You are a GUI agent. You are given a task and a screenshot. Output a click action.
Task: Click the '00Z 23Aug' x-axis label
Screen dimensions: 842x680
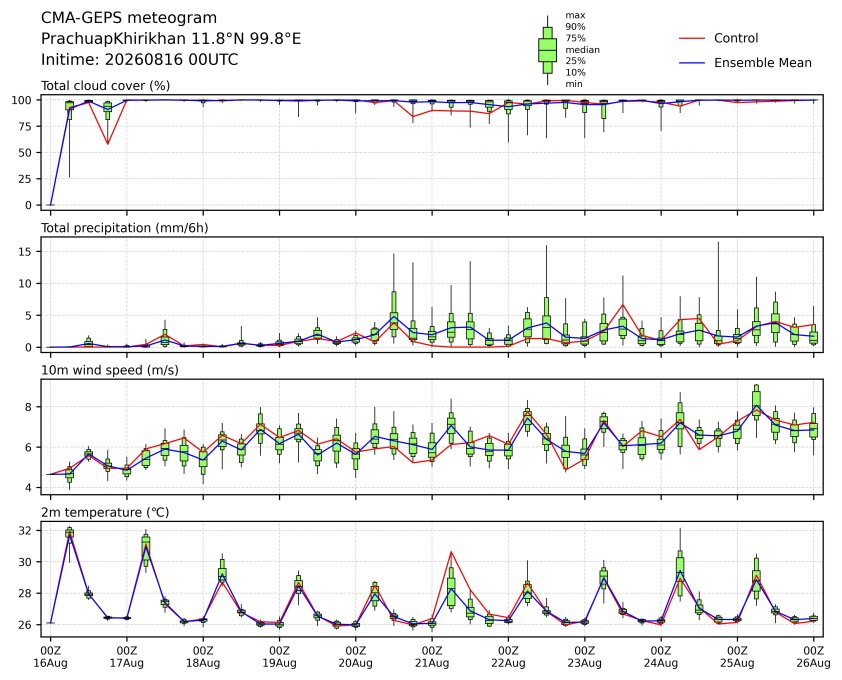(584, 657)
